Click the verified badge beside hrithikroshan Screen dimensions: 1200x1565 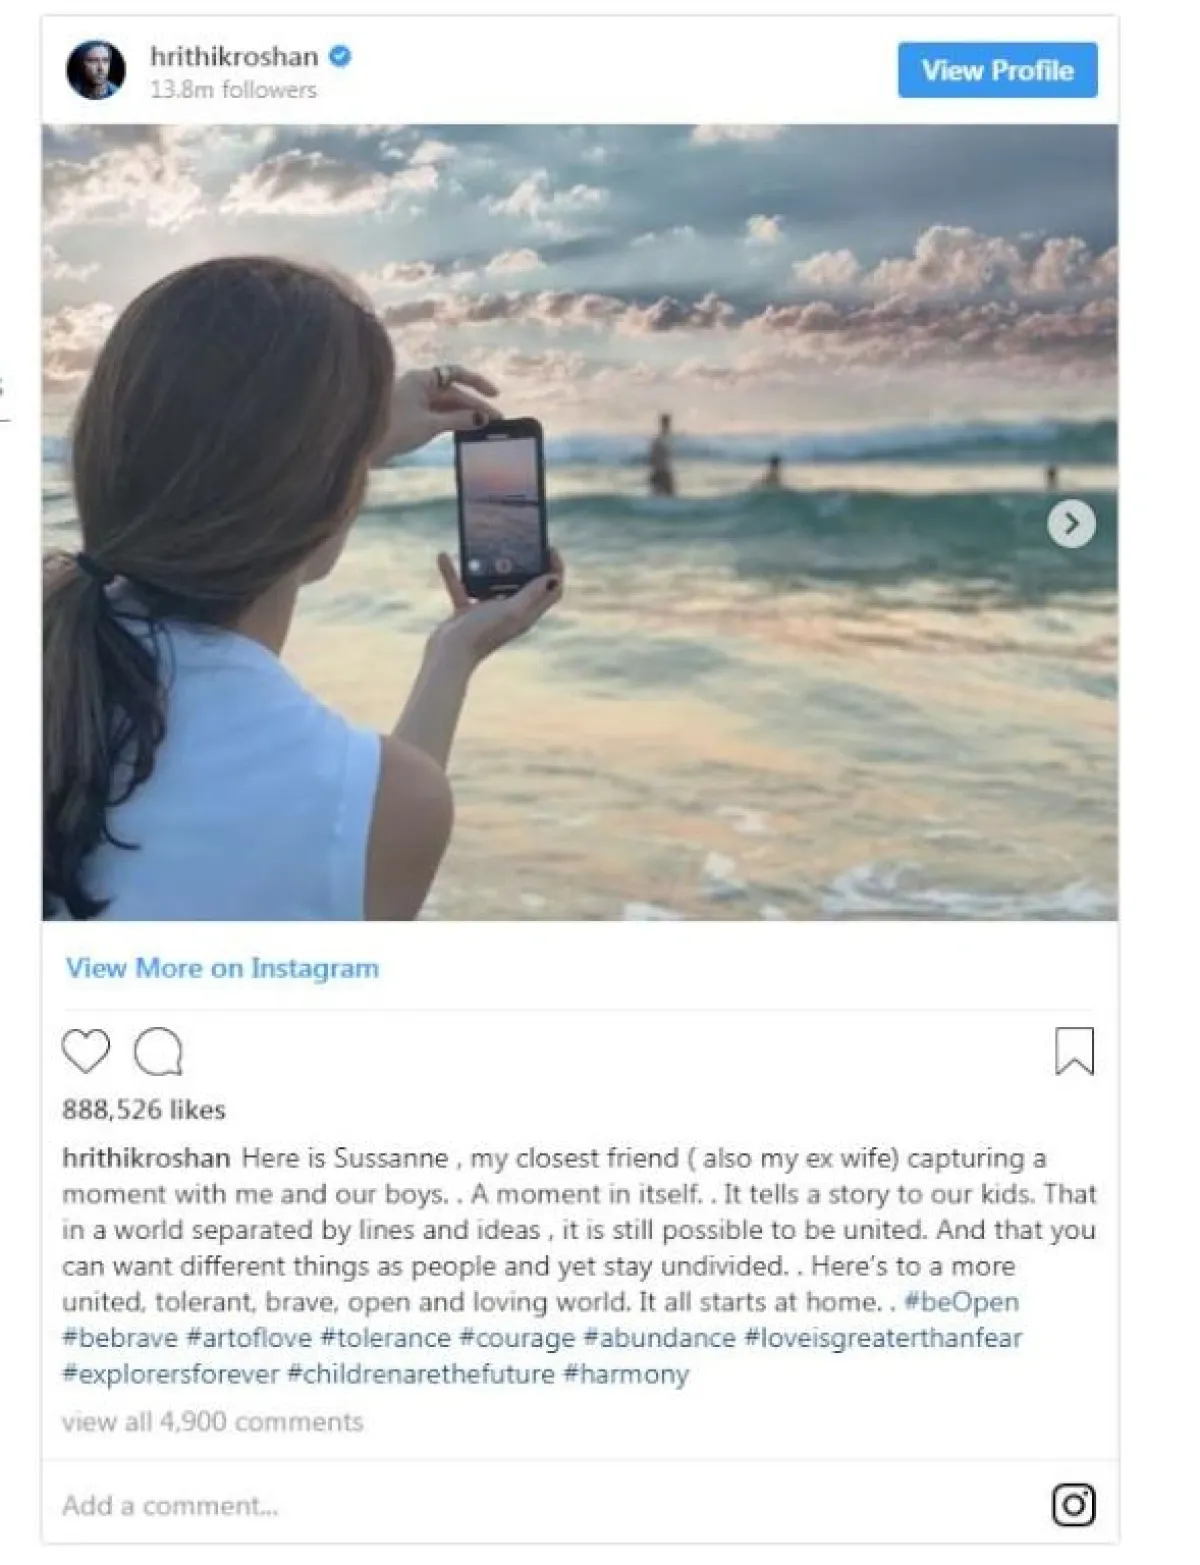pos(340,57)
